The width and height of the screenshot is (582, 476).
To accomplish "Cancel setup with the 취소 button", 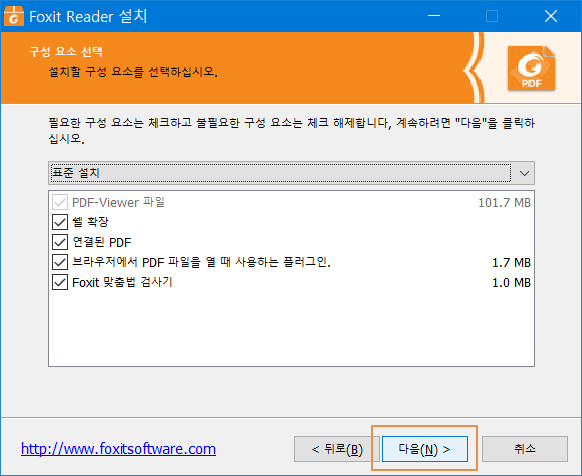I will (x=525, y=449).
